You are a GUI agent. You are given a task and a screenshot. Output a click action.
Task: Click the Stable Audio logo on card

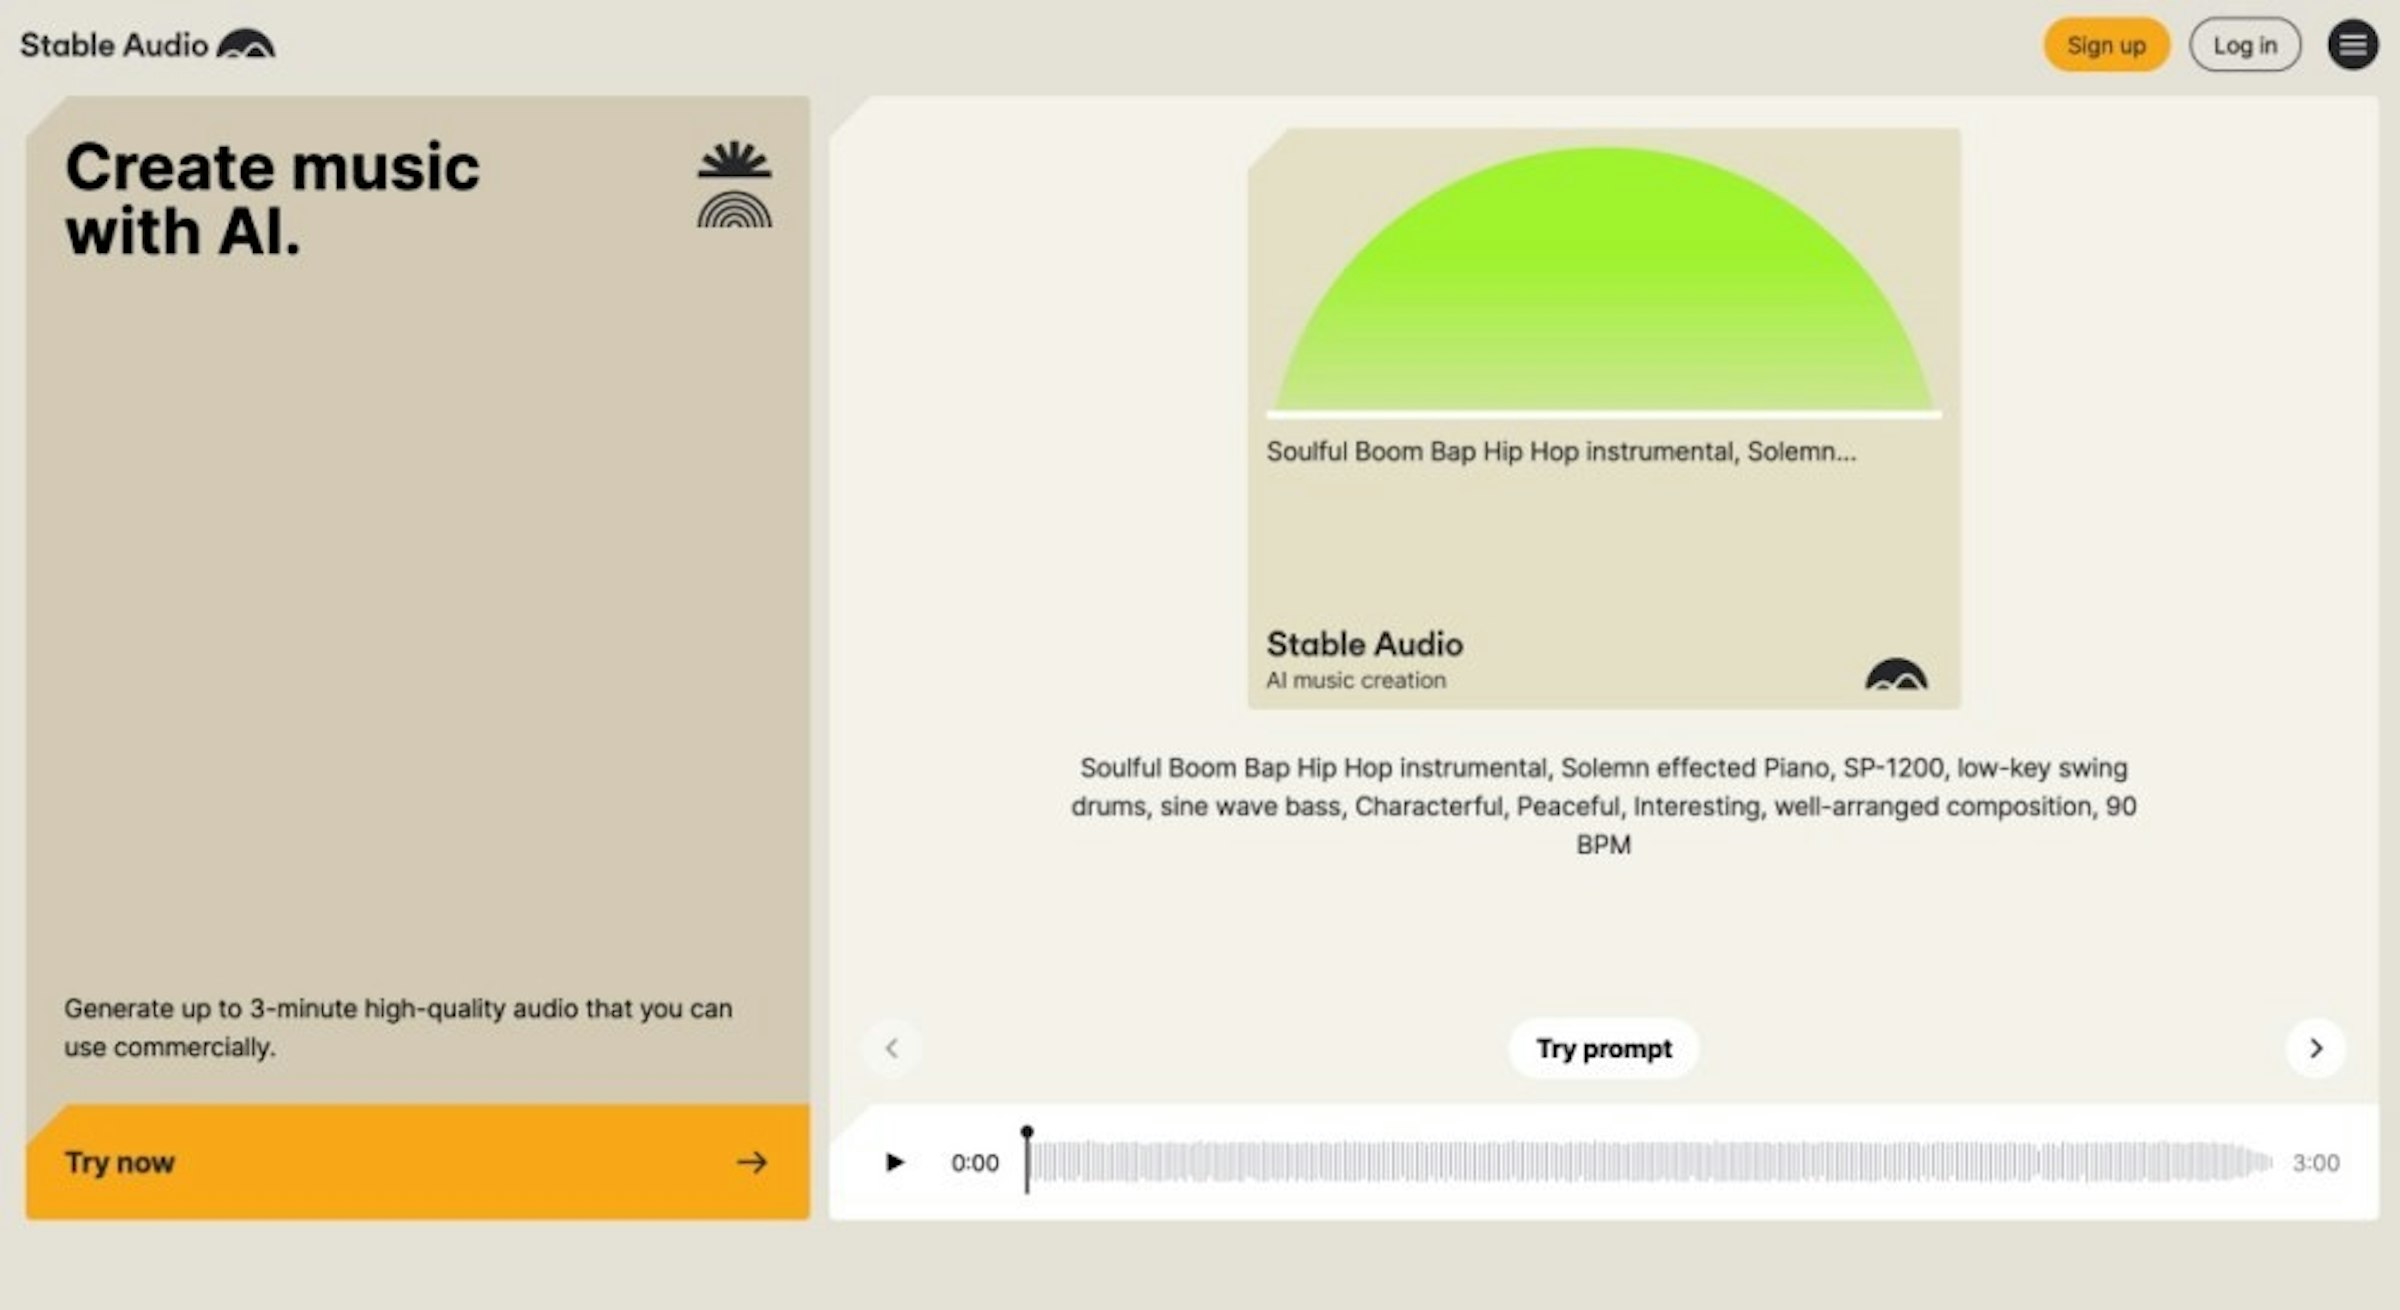point(1896,674)
